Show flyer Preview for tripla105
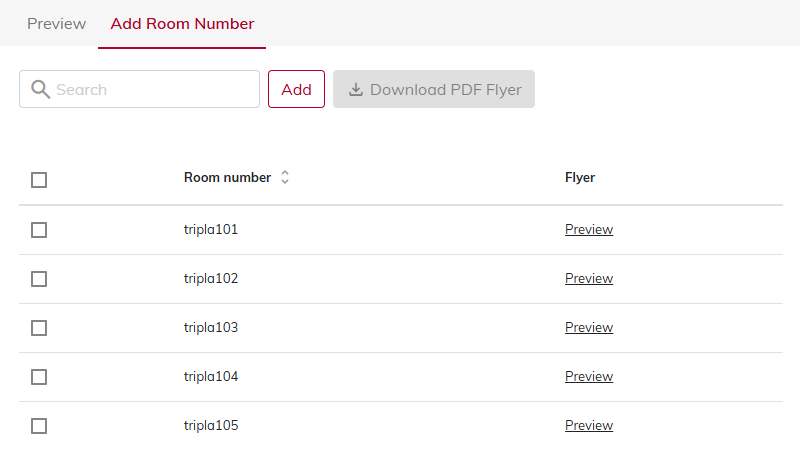 589,425
